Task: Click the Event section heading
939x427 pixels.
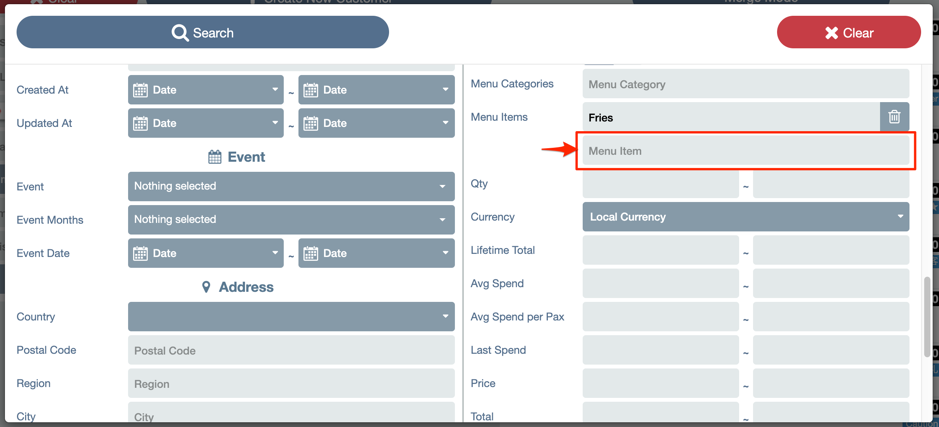Action: 237,157
